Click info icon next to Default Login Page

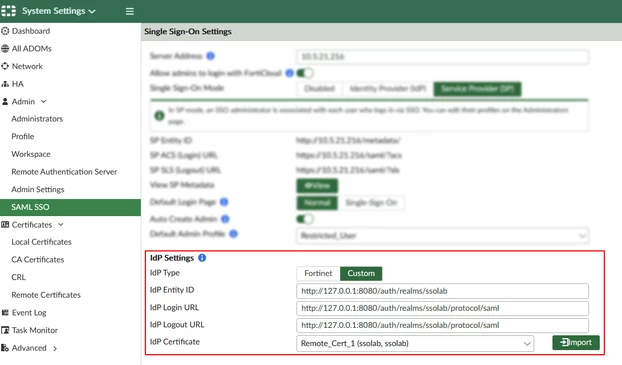click(x=224, y=202)
